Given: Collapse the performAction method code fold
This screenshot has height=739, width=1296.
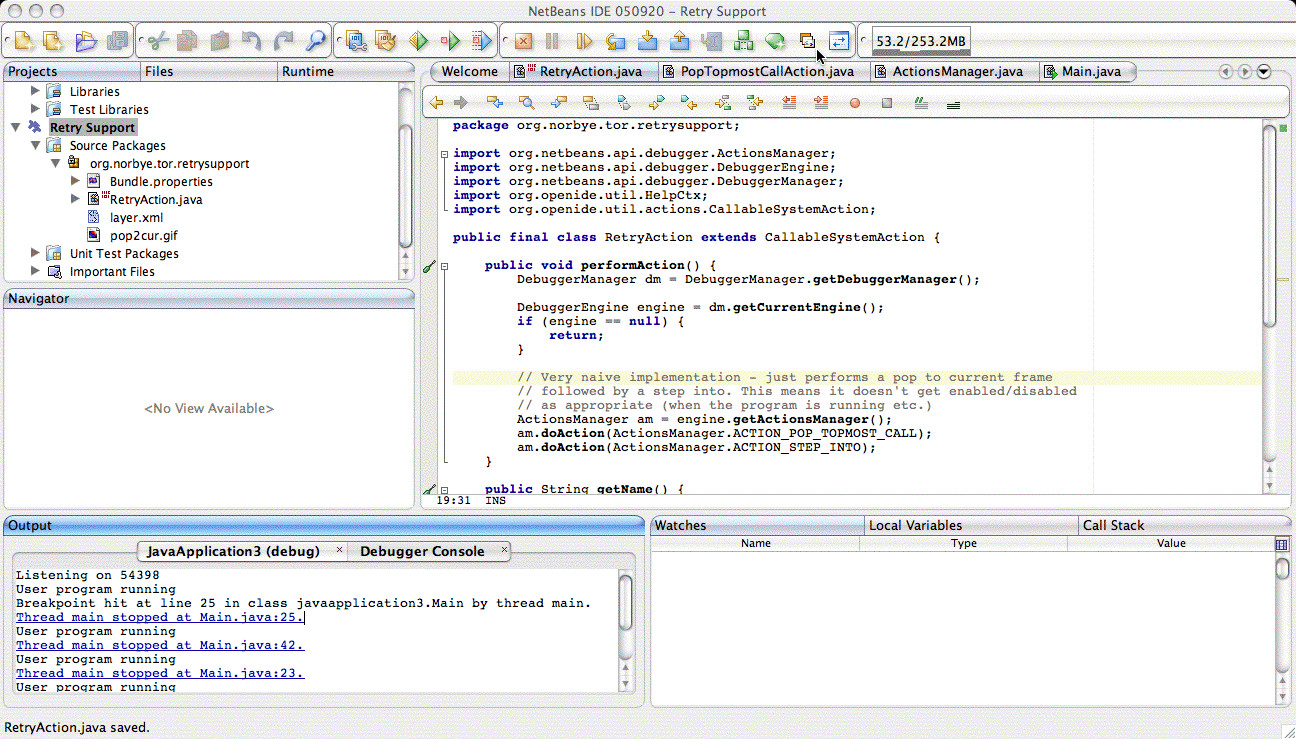Looking at the screenshot, I should coord(444,266).
